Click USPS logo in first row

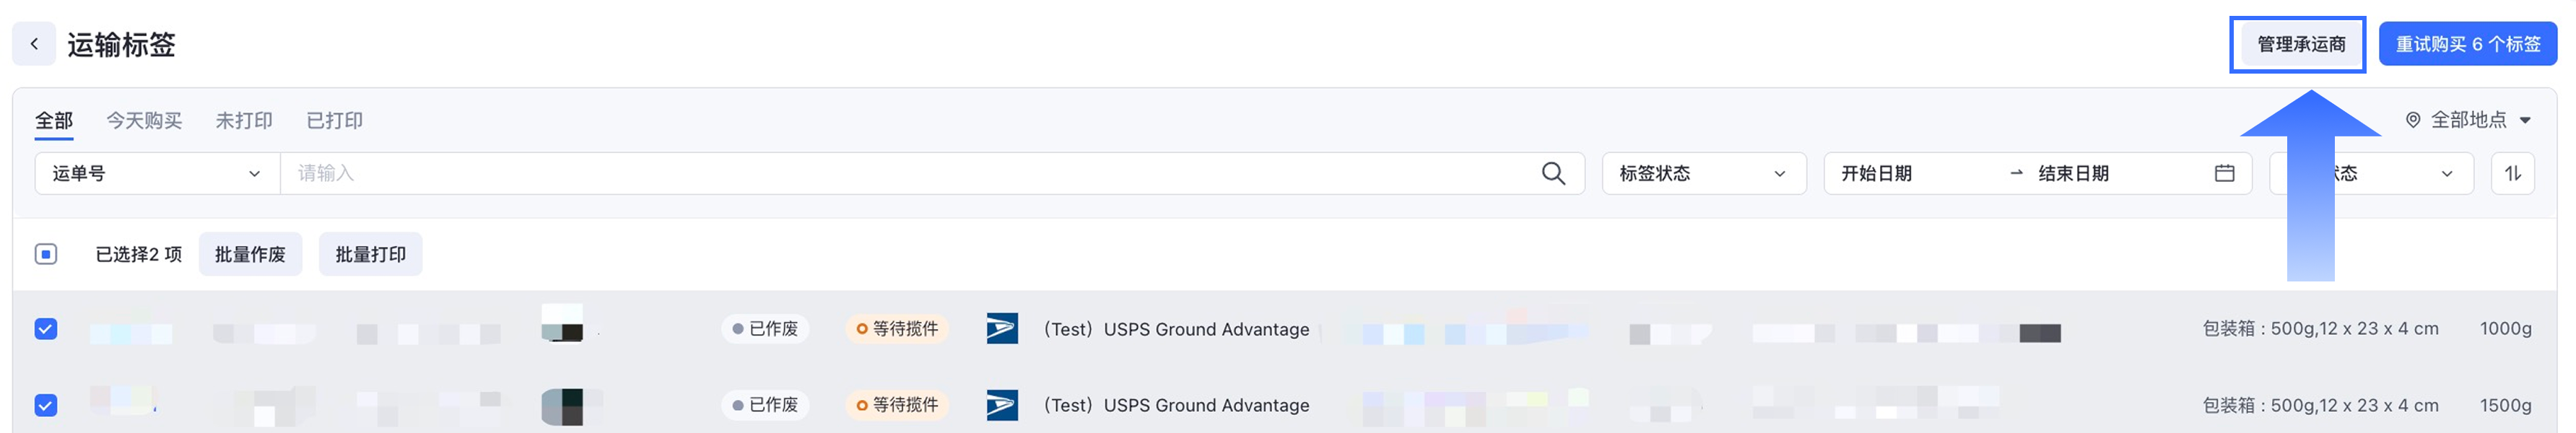coord(1002,329)
